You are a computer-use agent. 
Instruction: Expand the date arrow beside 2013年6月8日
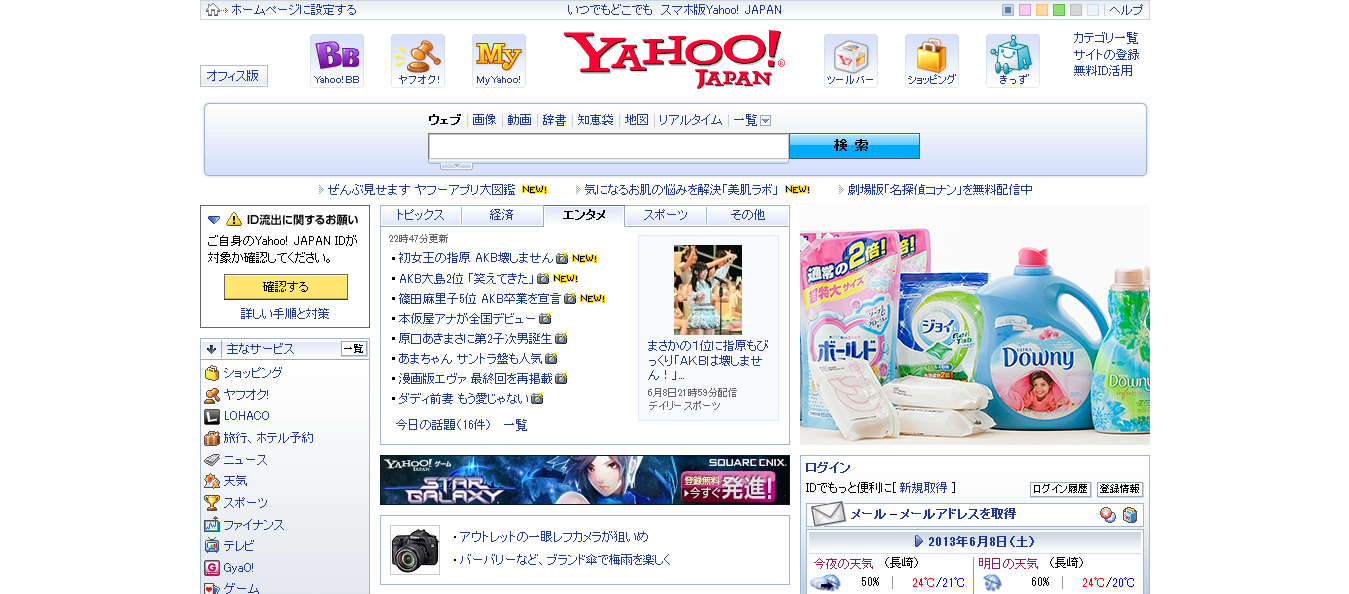[919, 541]
